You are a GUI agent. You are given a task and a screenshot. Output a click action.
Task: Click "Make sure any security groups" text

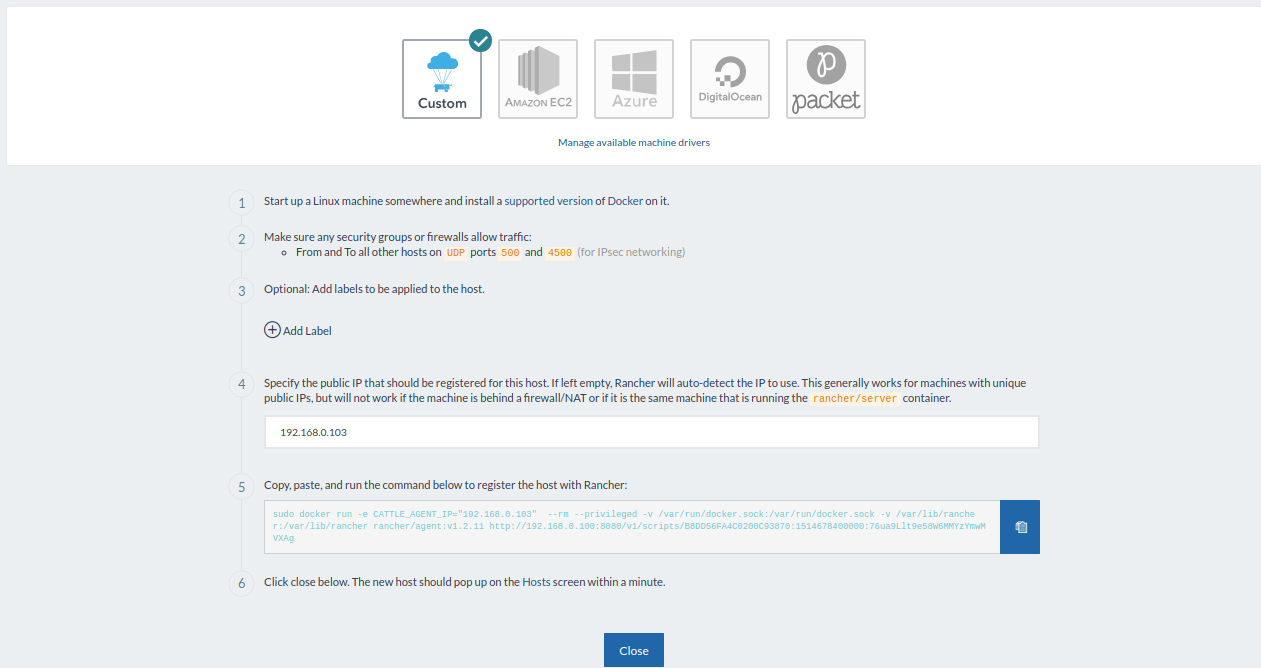pos(398,237)
